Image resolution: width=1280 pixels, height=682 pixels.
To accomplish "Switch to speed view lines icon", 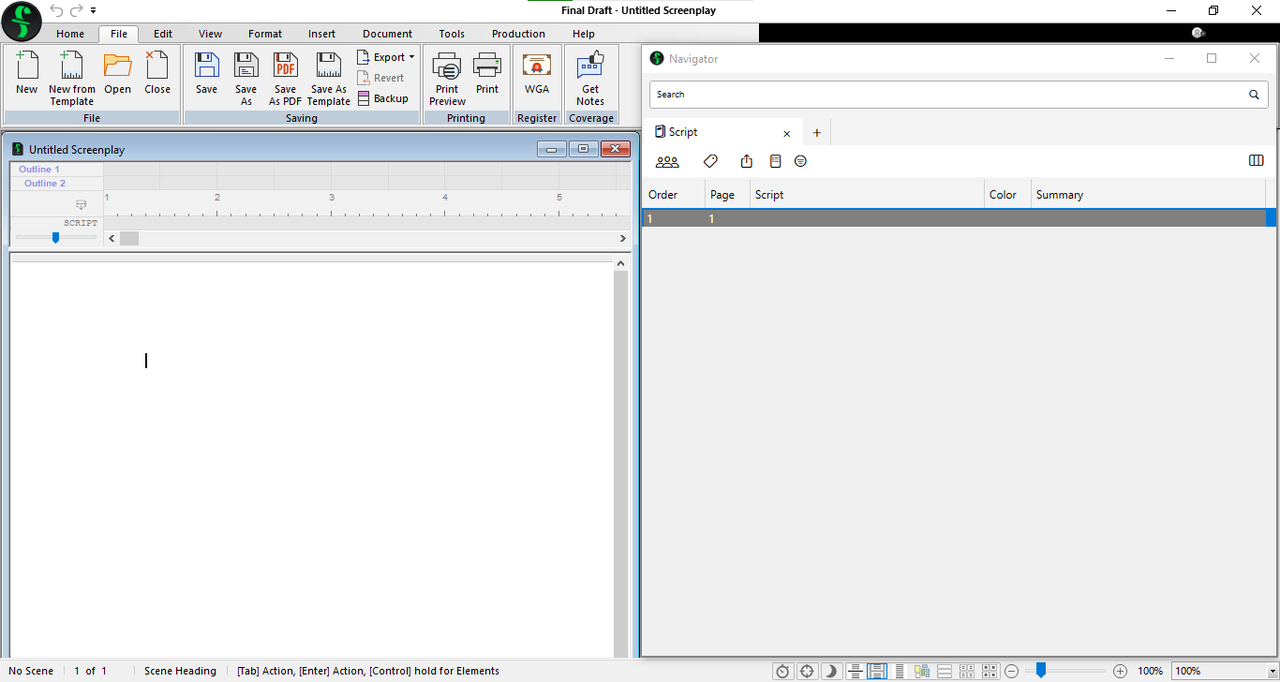I will coord(900,671).
